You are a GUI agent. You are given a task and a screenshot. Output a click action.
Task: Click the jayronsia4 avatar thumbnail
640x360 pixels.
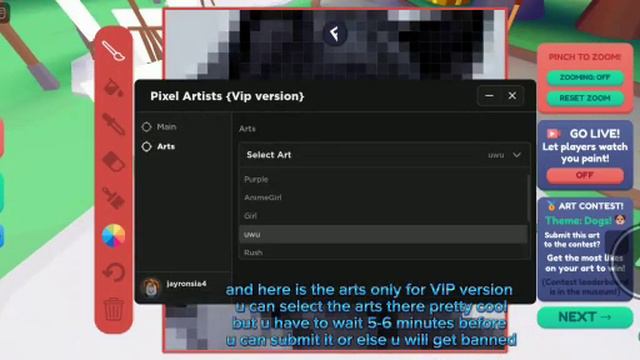pyautogui.click(x=151, y=287)
